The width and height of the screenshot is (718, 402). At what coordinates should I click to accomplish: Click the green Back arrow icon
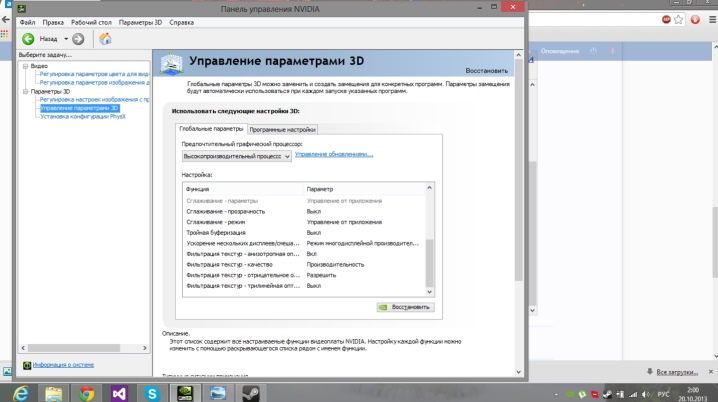coord(28,39)
